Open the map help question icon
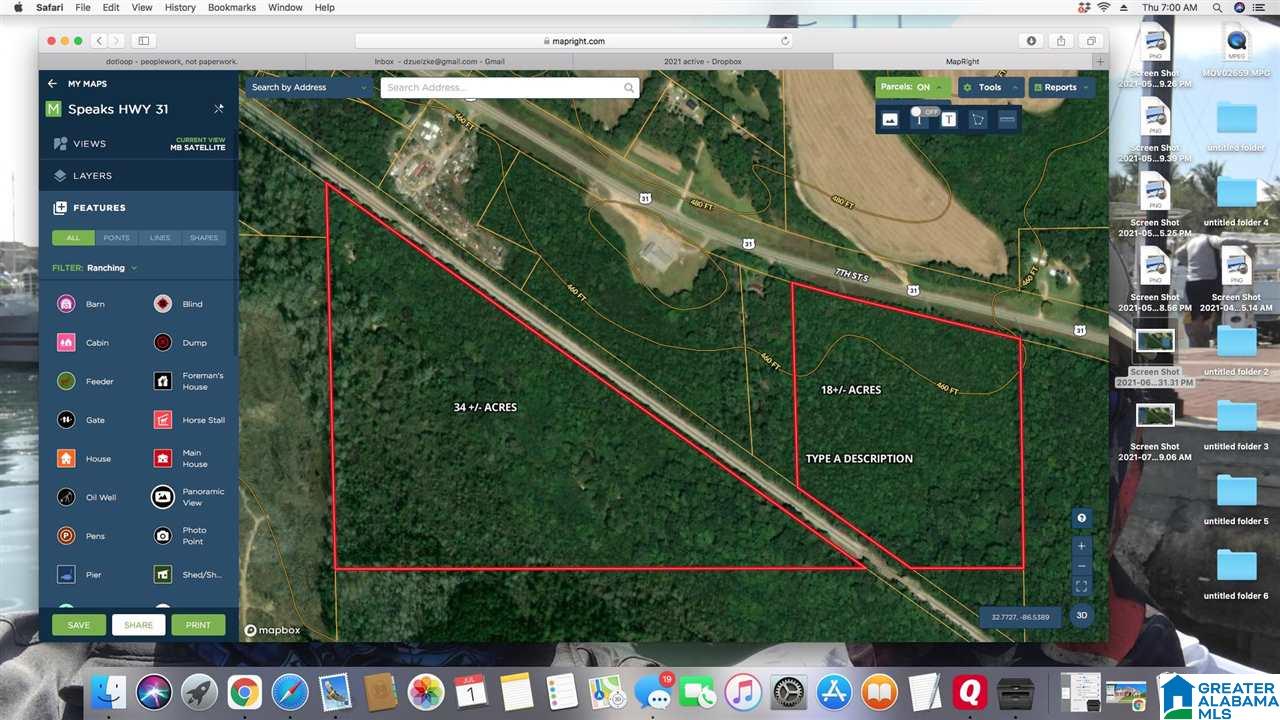This screenshot has height=720, width=1280. coord(1081,518)
